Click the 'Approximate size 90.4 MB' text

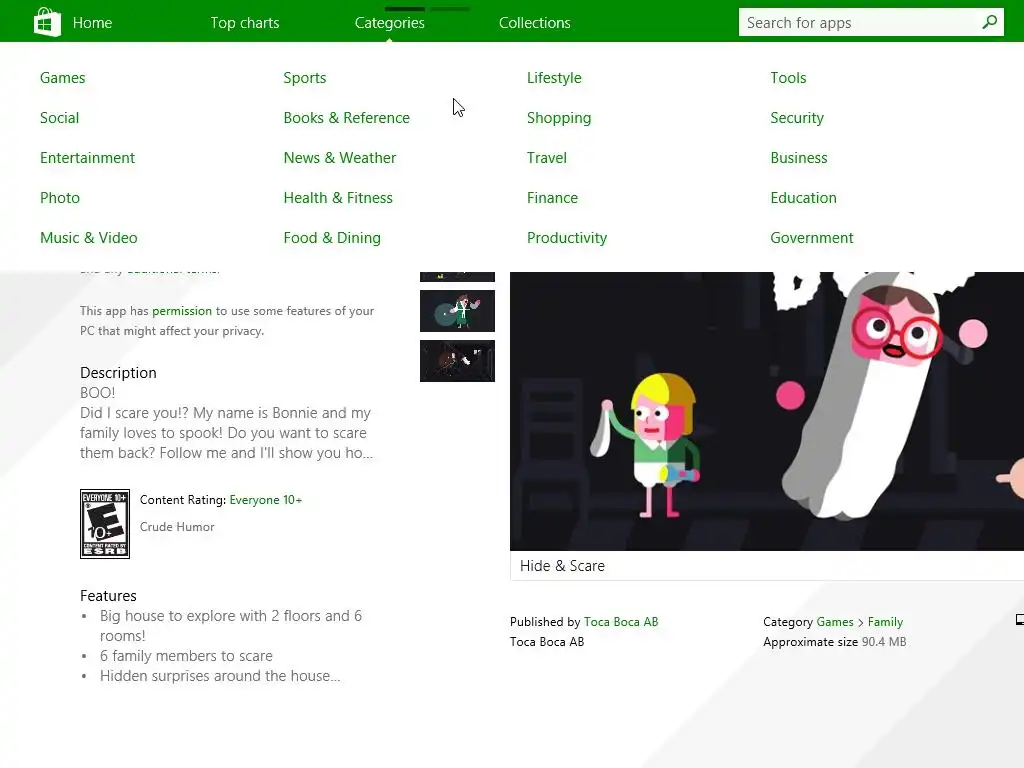[x=835, y=642]
